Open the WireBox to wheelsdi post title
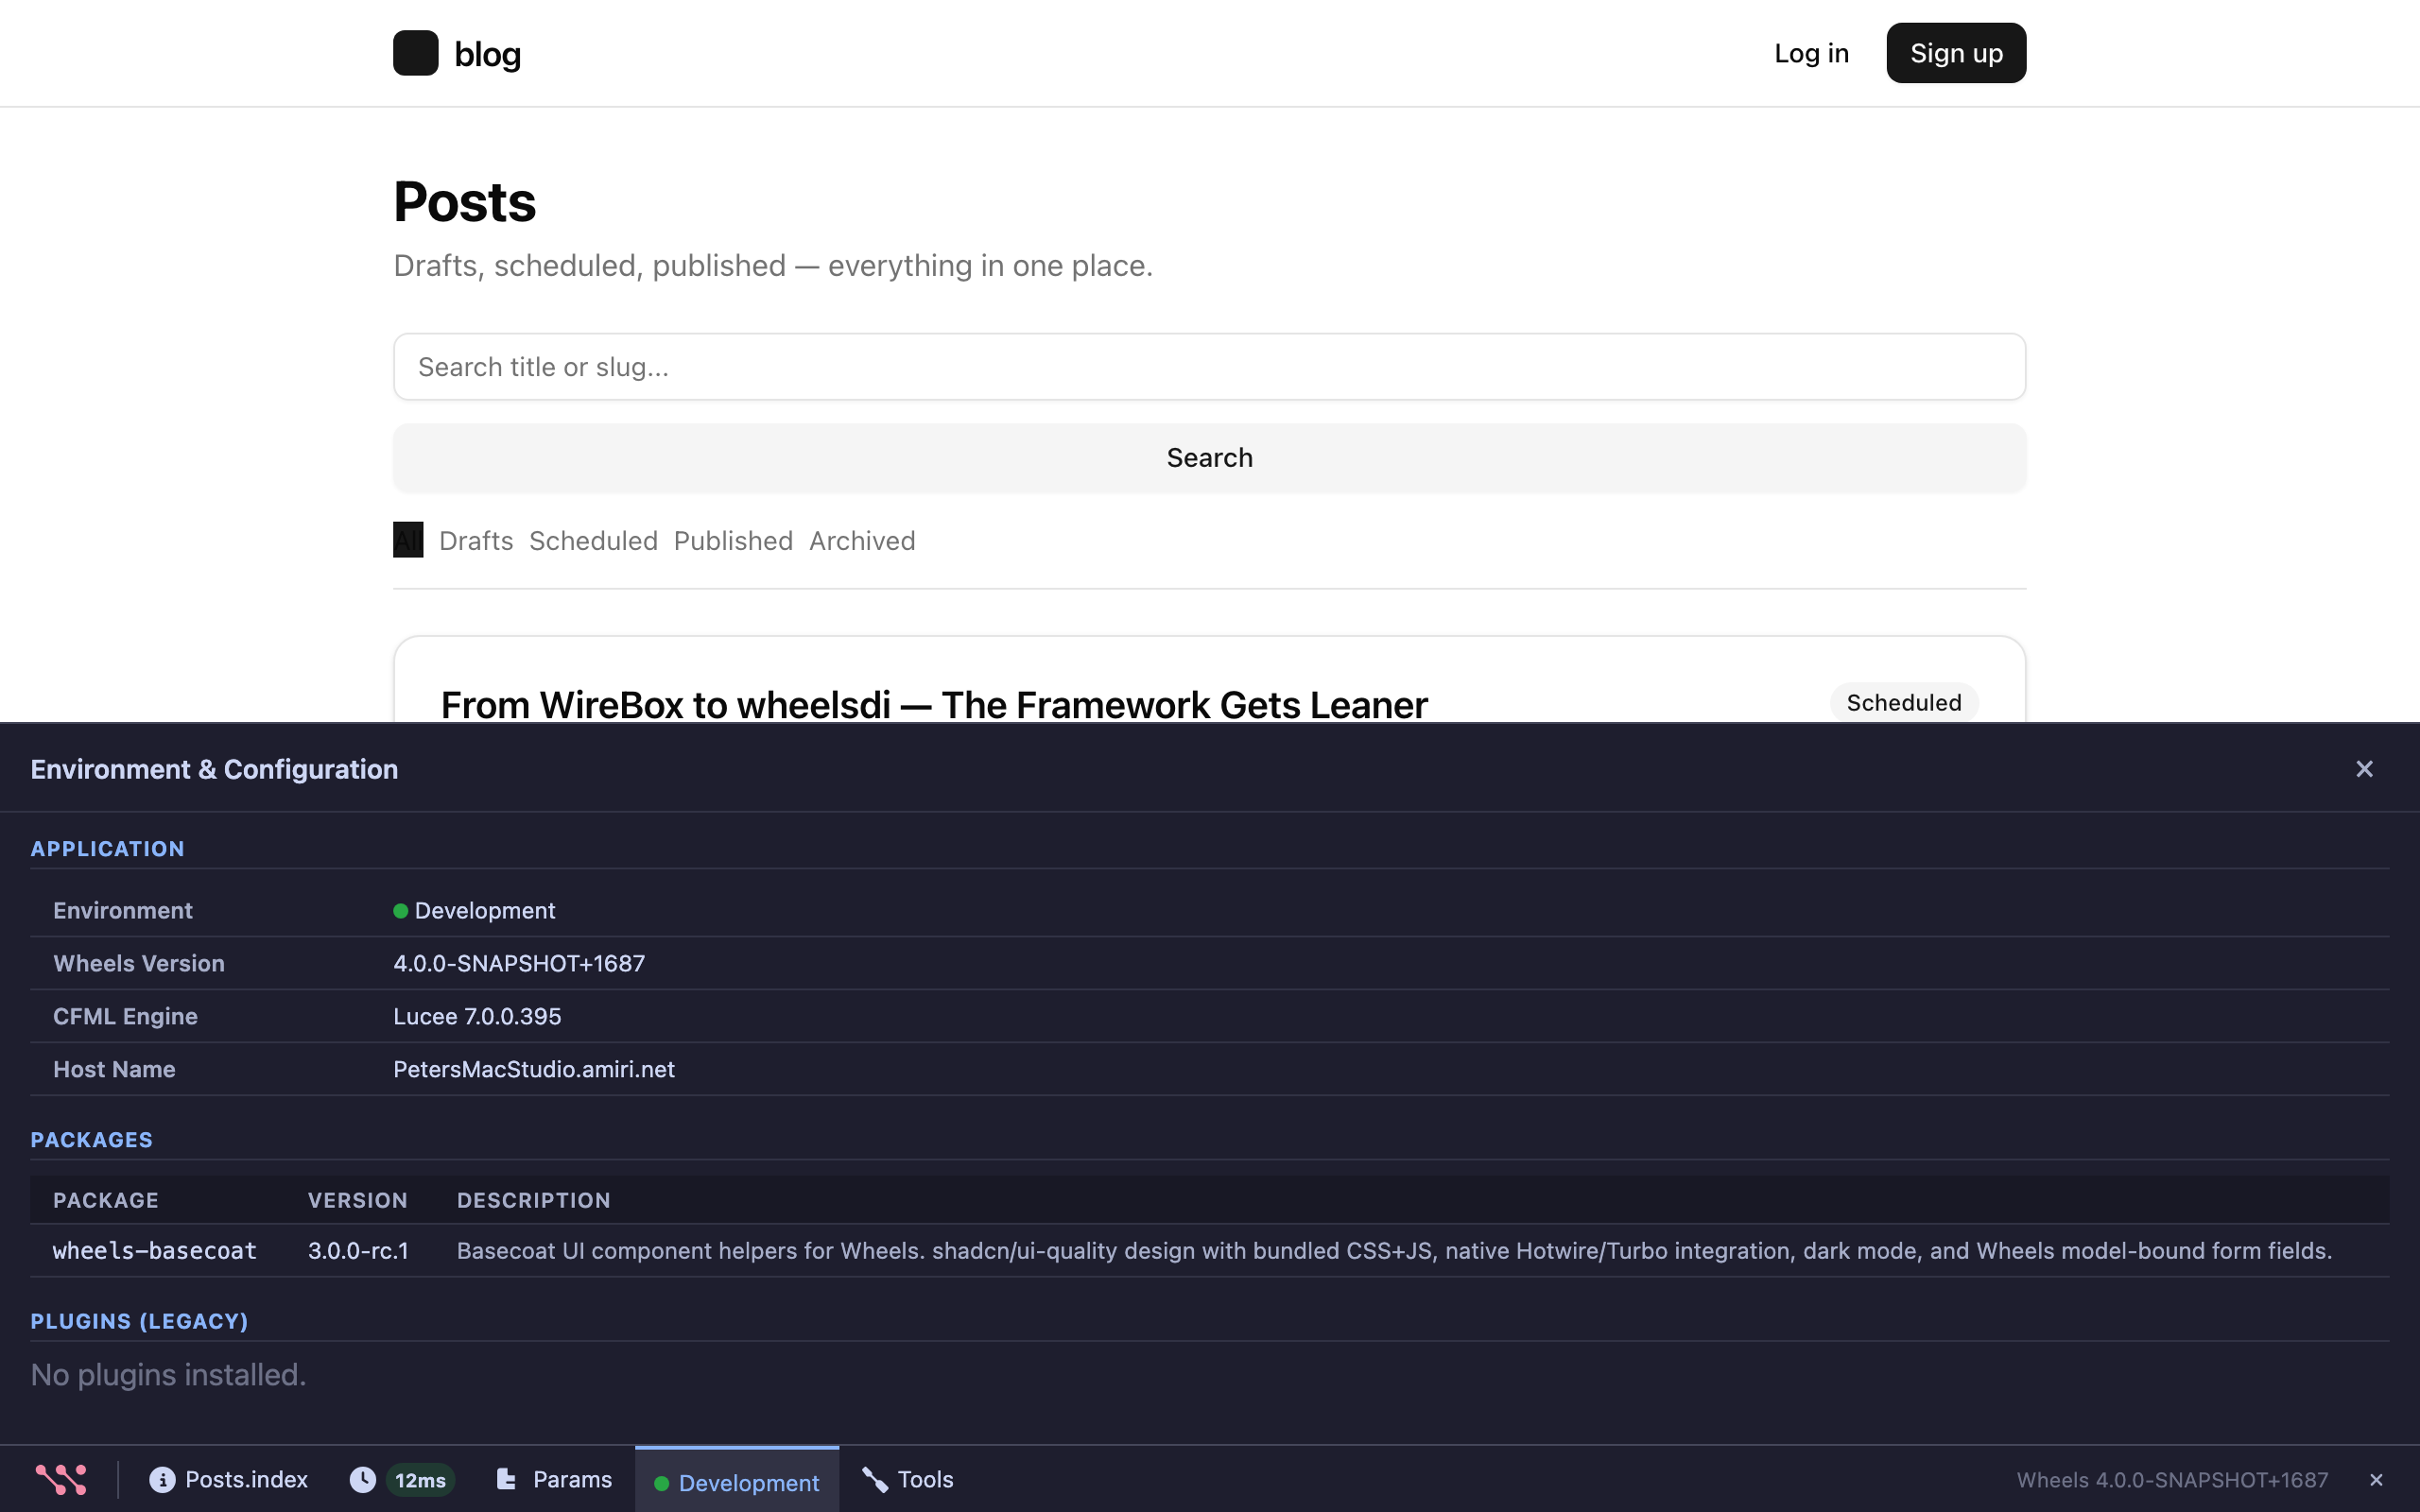This screenshot has width=2420, height=1512. pos(934,705)
